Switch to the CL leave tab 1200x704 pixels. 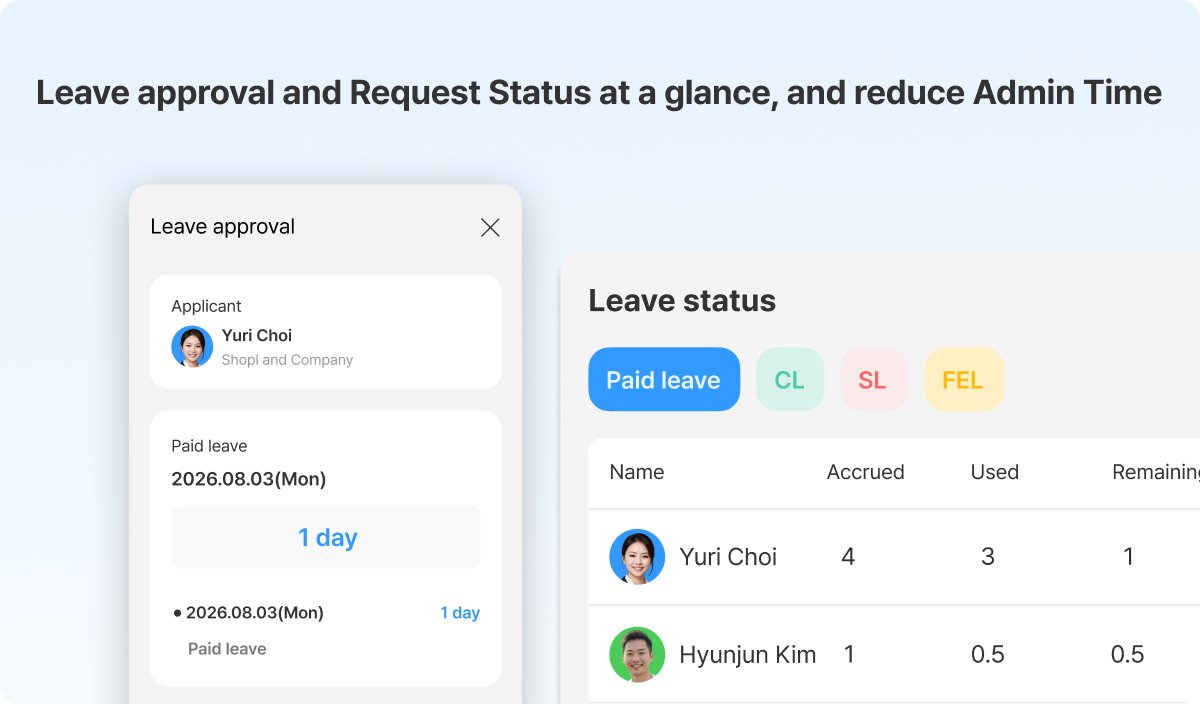point(790,380)
